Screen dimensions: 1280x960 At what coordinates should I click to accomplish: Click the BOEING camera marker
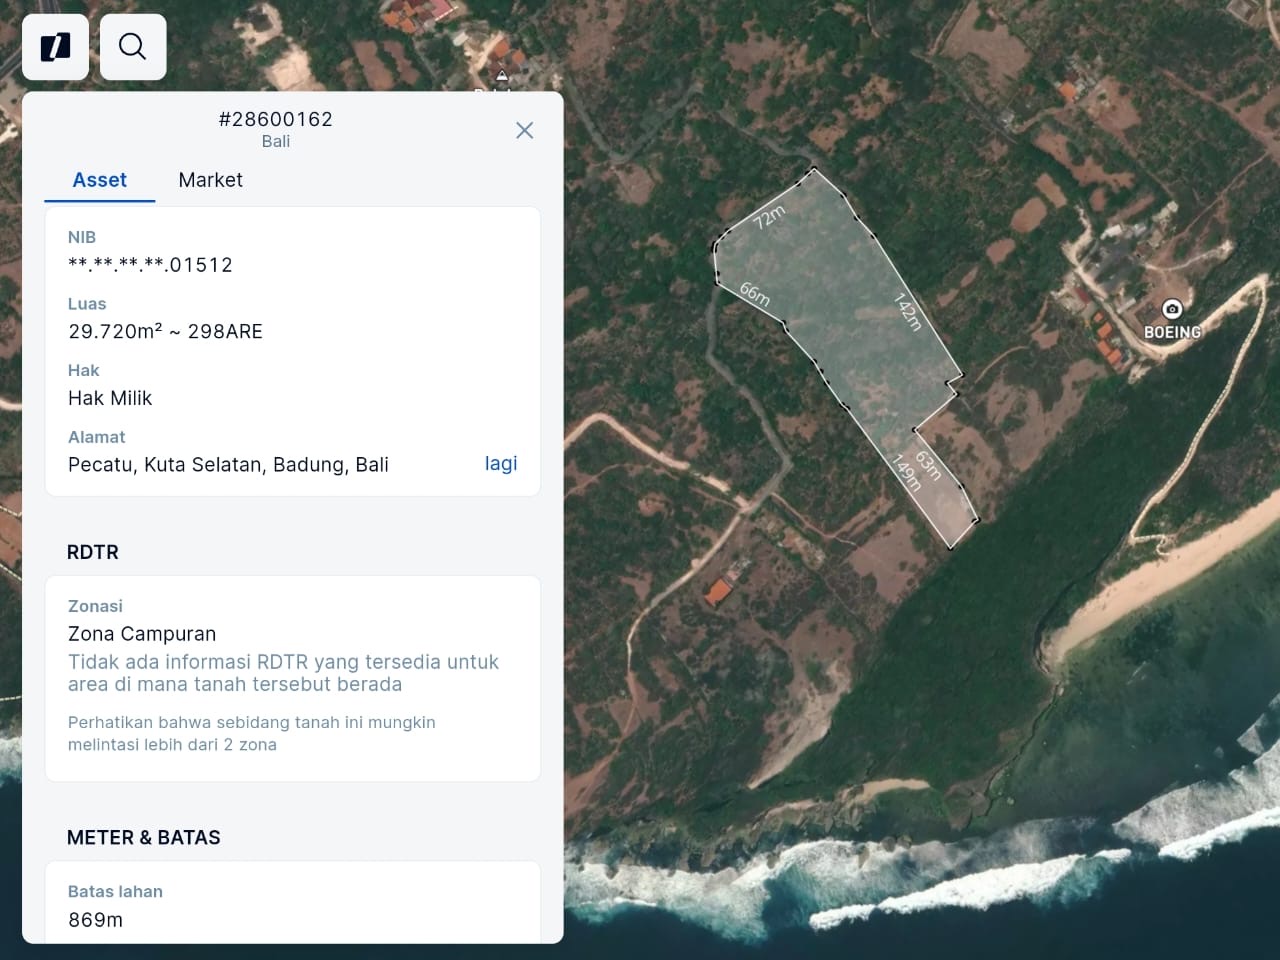point(1172,308)
